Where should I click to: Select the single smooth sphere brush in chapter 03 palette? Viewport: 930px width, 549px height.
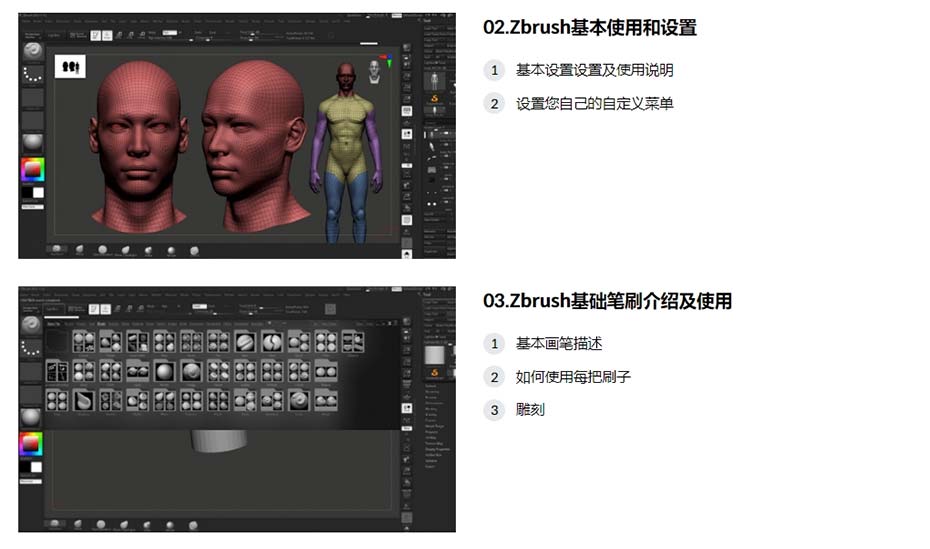164,371
